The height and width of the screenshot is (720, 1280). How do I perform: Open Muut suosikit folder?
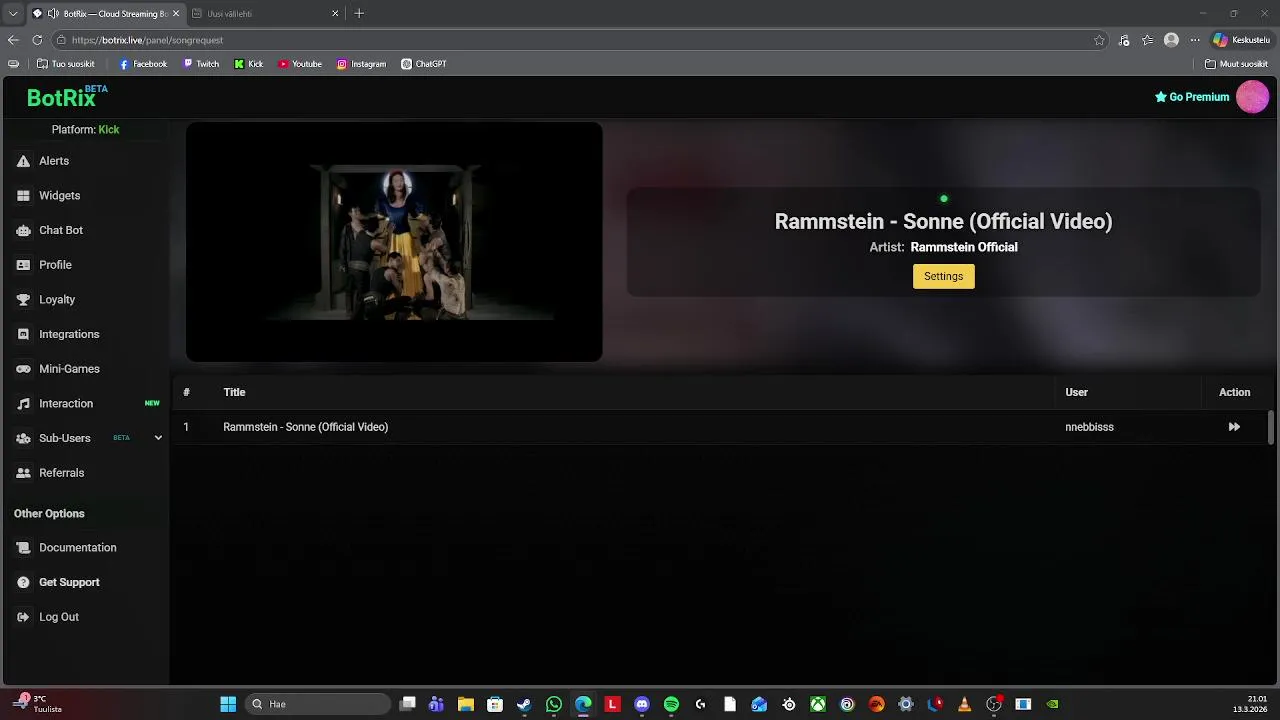pos(1237,64)
